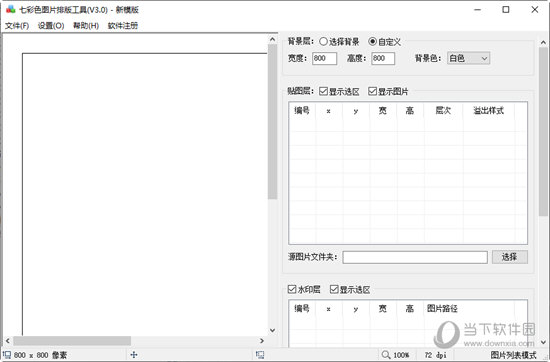Select the 自定义 radio button
550x362 pixels.
(373, 41)
